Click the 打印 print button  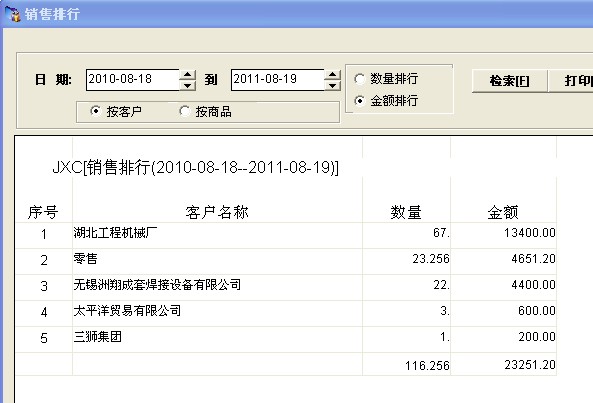tap(571, 81)
